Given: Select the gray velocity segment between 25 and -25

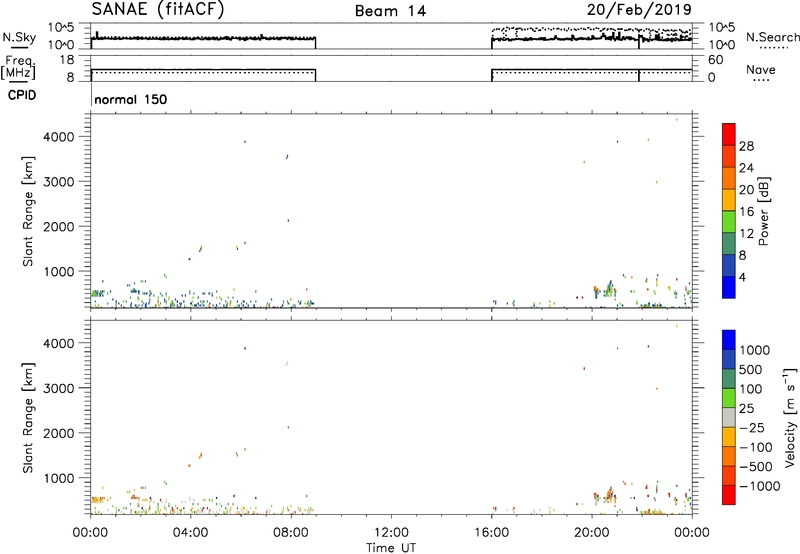Looking at the screenshot, I should pyautogui.click(x=729, y=417).
